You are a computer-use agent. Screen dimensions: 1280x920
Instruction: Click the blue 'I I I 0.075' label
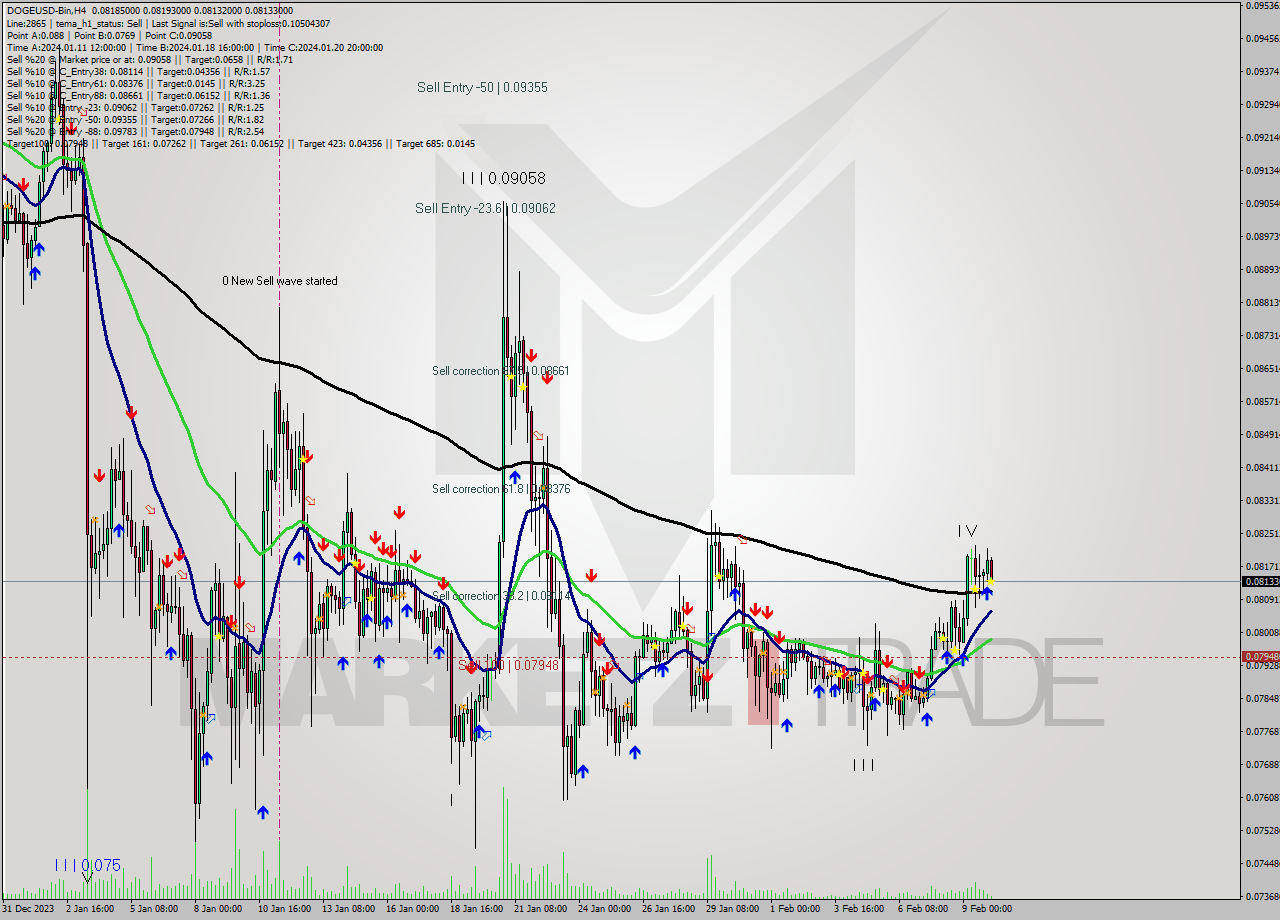tap(88, 865)
